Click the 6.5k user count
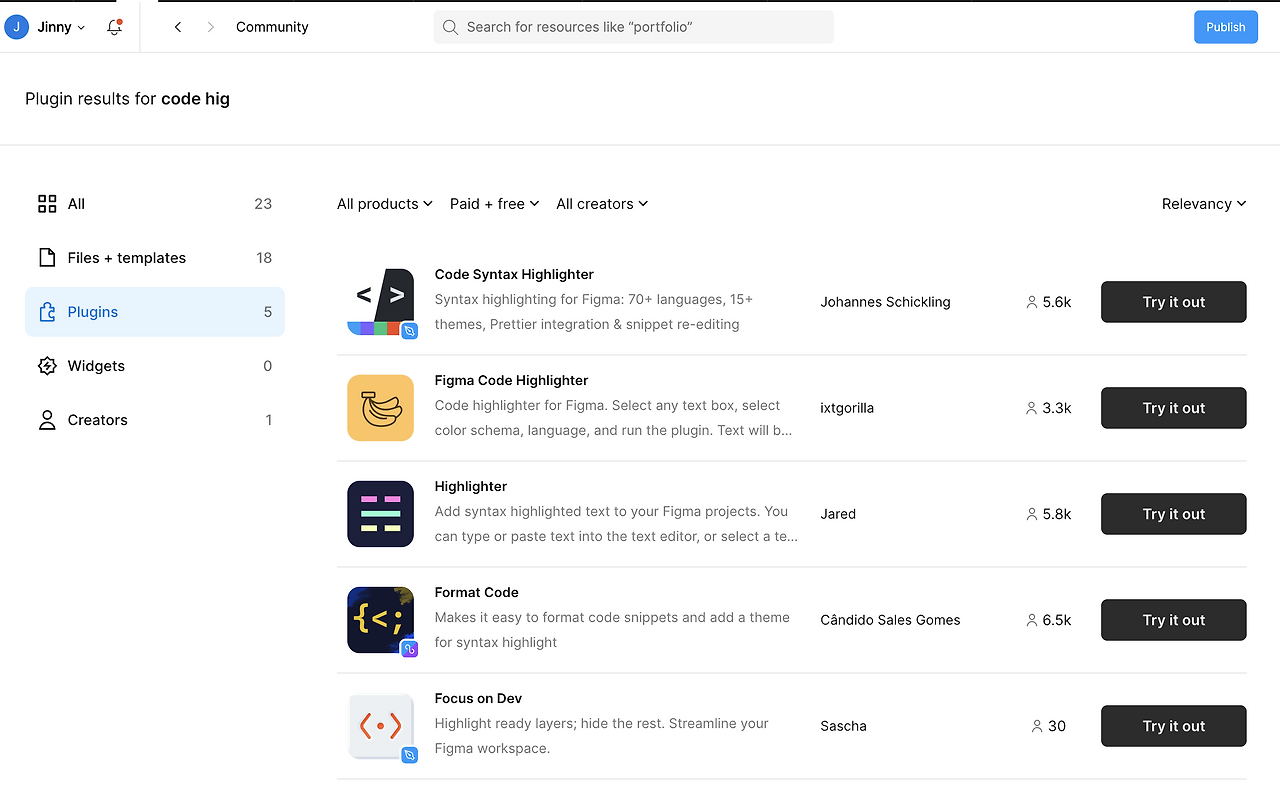1280x792 pixels. [x=1057, y=620]
